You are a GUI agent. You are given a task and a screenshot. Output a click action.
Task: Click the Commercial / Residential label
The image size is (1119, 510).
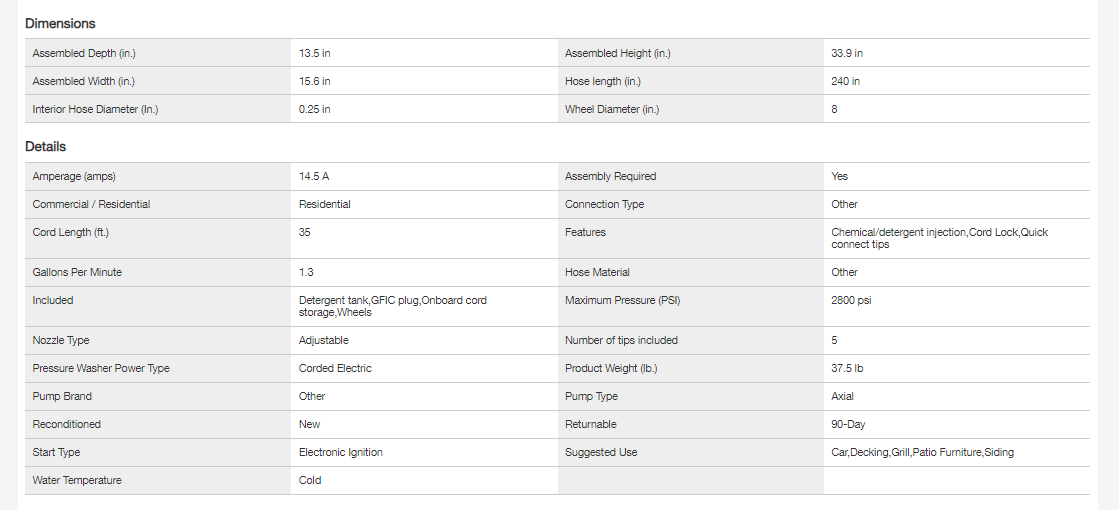91,204
